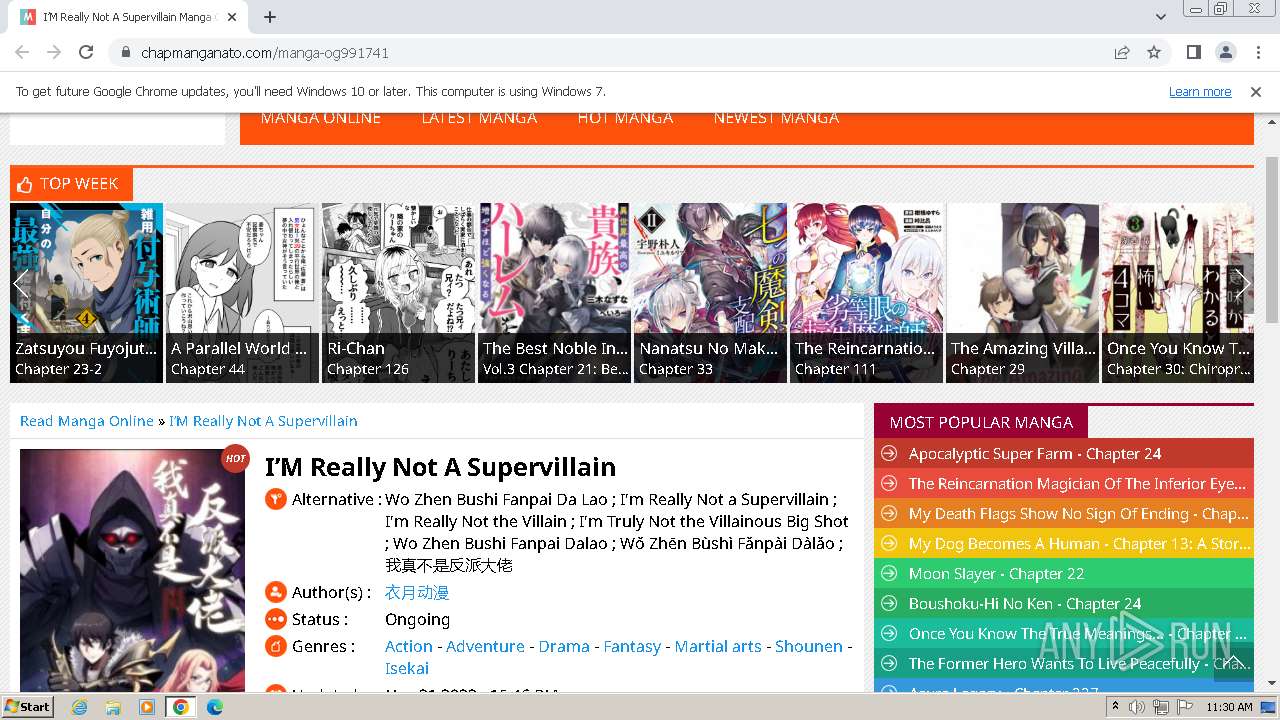Open Once You Know The True Meanings entry
The height and width of the screenshot is (720, 1280).
pyautogui.click(x=1078, y=633)
